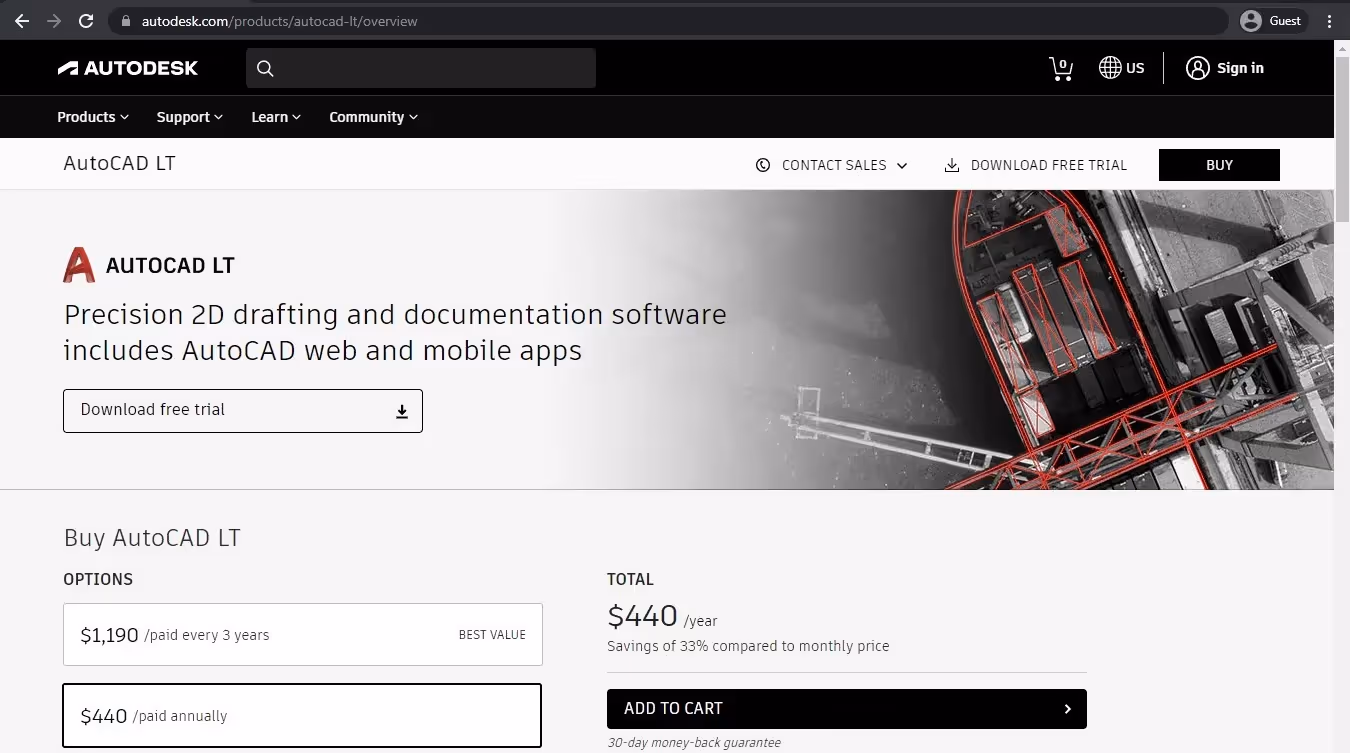Click the black BUY button
1350x753 pixels.
click(x=1219, y=165)
